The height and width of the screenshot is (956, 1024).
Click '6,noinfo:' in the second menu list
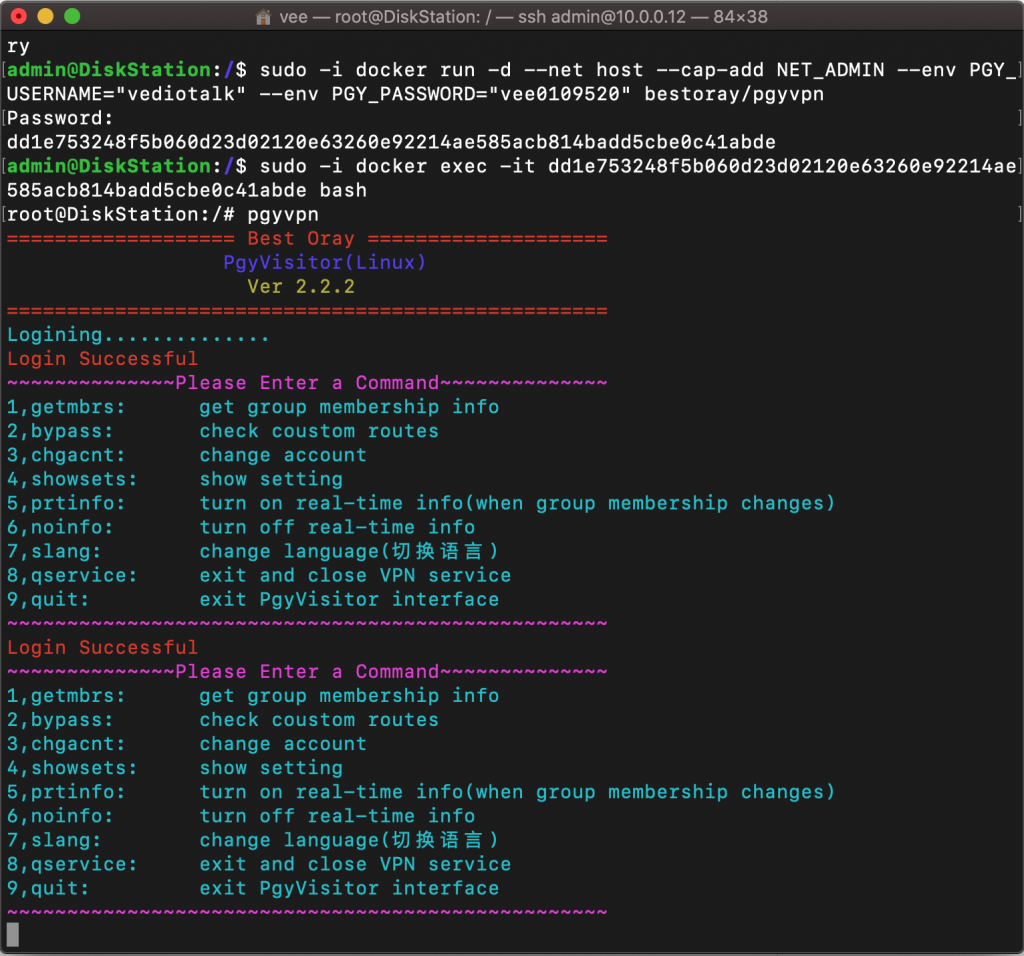click(x=60, y=816)
